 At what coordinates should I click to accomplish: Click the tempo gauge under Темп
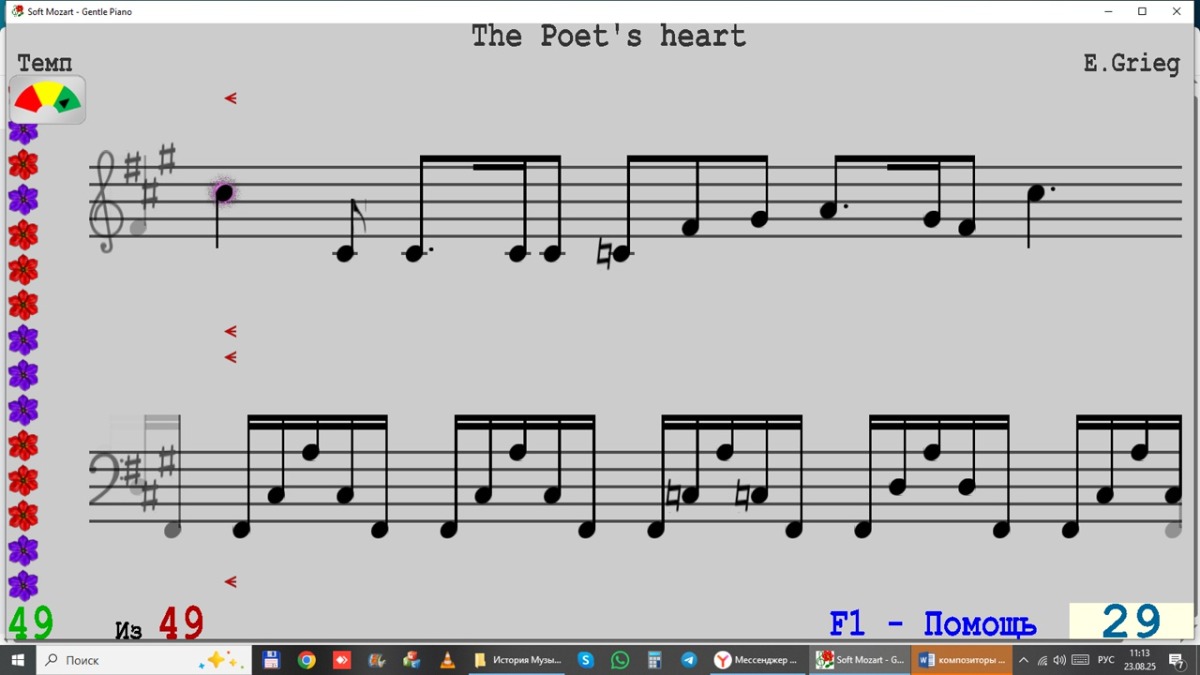point(47,100)
